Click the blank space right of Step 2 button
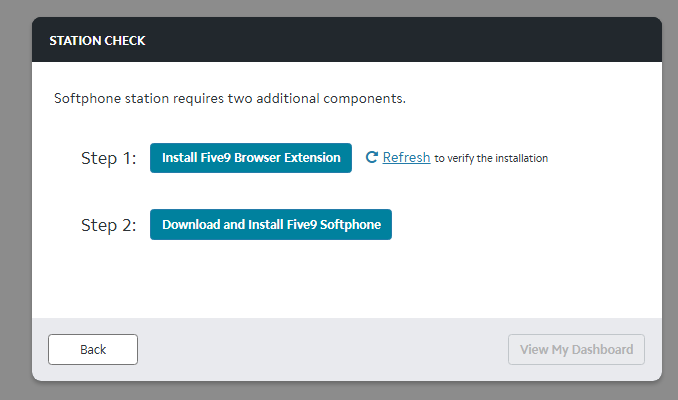The height and width of the screenshot is (400, 678). click(520, 225)
